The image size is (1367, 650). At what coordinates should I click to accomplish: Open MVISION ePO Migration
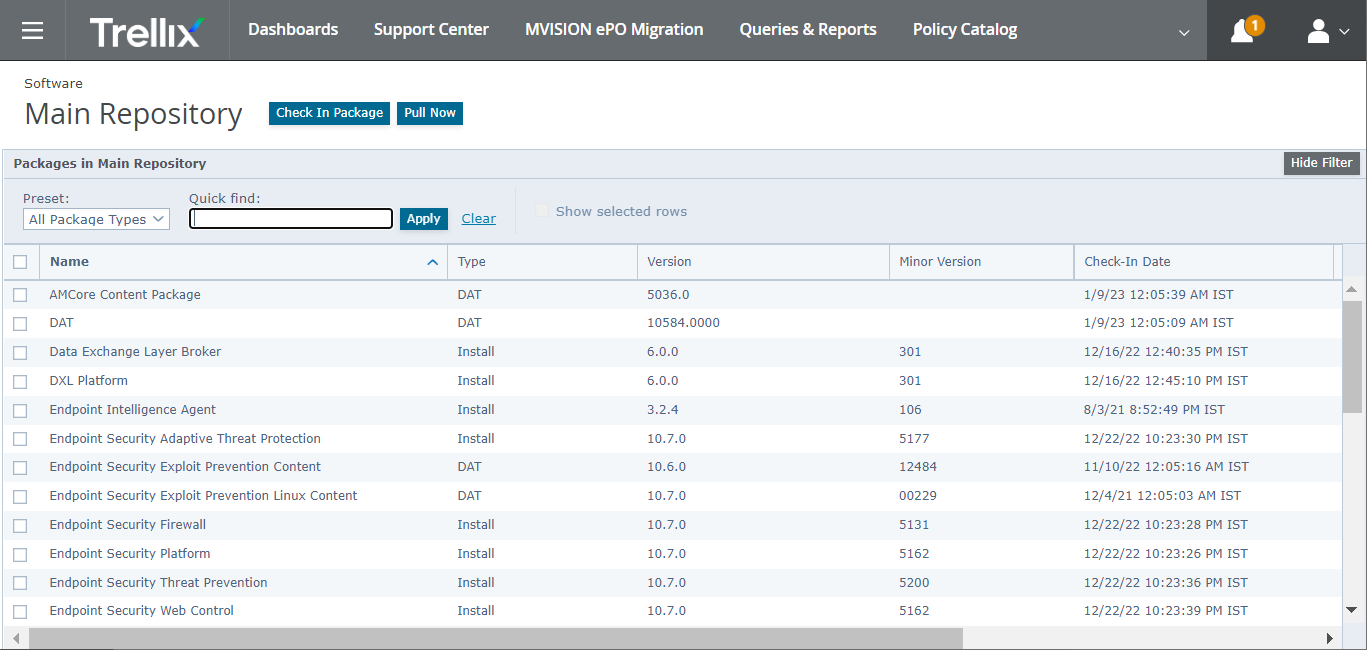point(614,30)
